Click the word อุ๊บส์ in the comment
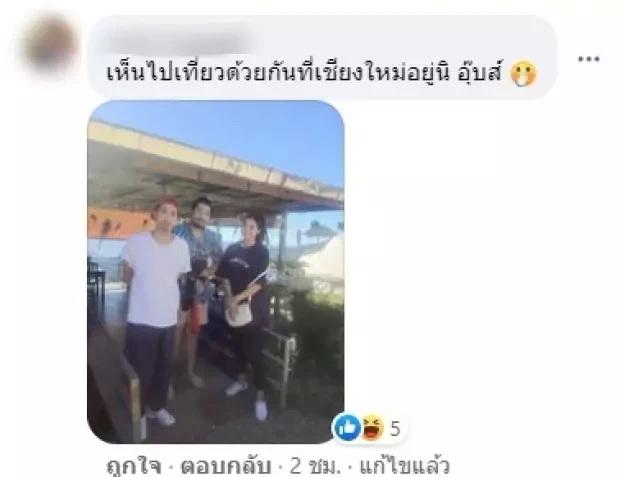The width and height of the screenshot is (620, 477). (x=480, y=73)
